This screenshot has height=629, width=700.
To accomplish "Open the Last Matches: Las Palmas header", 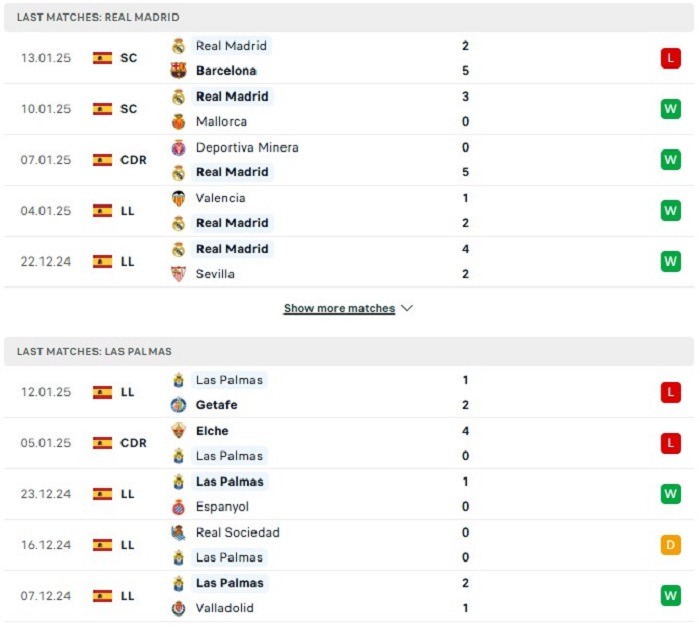I will pos(349,351).
